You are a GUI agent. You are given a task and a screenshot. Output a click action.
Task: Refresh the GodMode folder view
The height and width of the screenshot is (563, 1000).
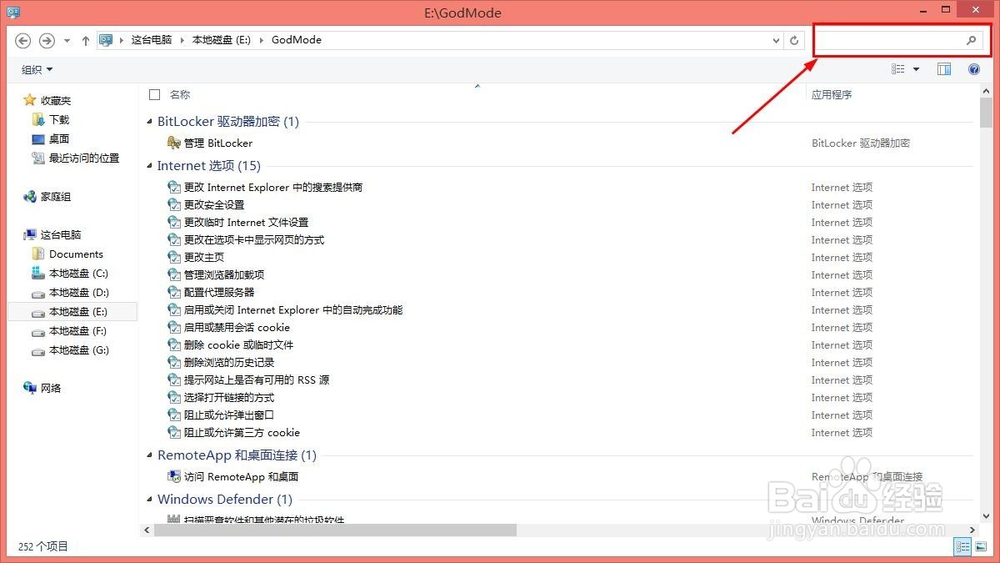click(794, 40)
